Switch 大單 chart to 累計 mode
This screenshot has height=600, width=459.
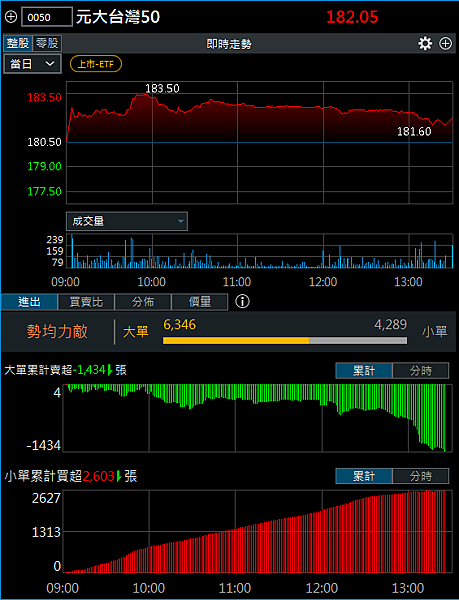pyautogui.click(x=364, y=370)
